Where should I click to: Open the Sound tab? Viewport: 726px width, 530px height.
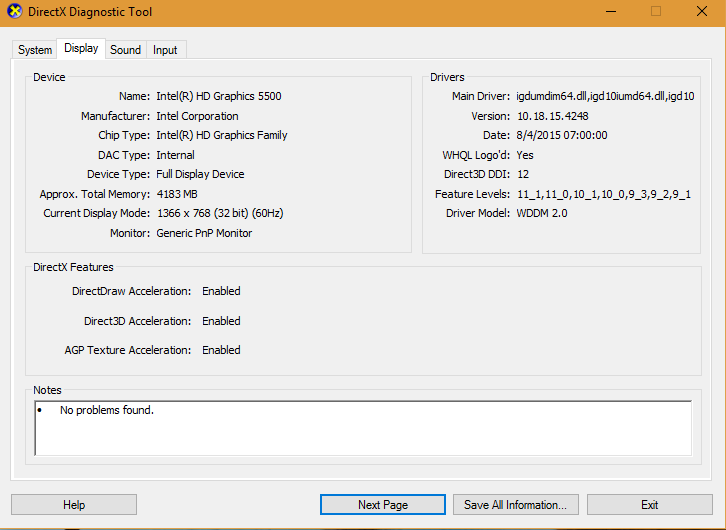point(125,50)
